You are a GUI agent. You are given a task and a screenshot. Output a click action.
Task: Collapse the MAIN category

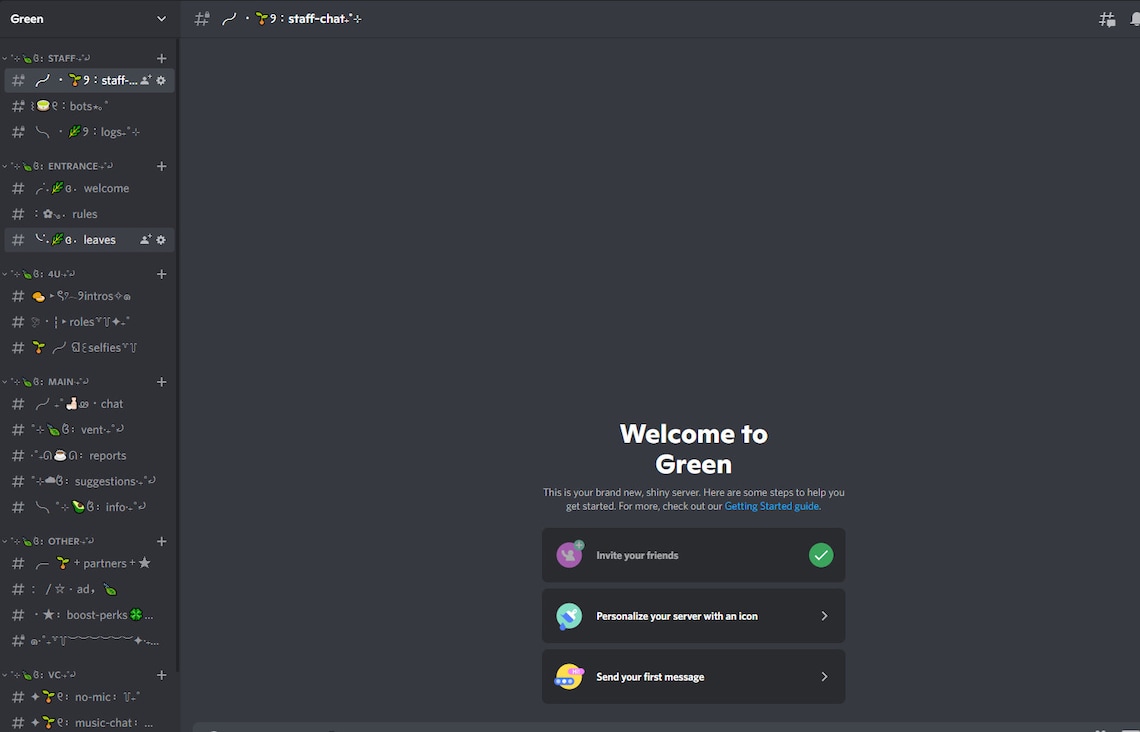pyautogui.click(x=46, y=382)
